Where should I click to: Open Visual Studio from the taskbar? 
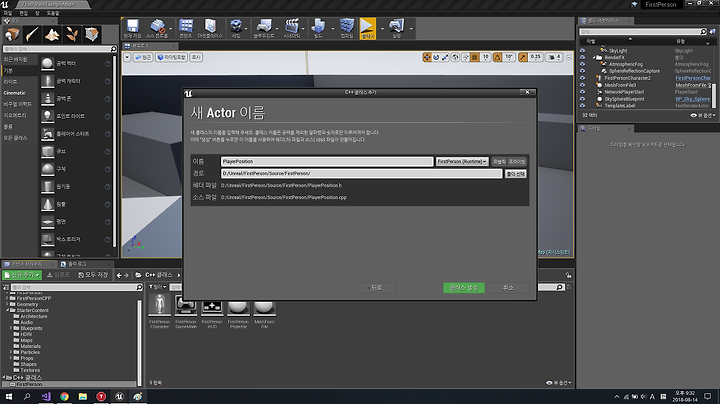click(46, 396)
